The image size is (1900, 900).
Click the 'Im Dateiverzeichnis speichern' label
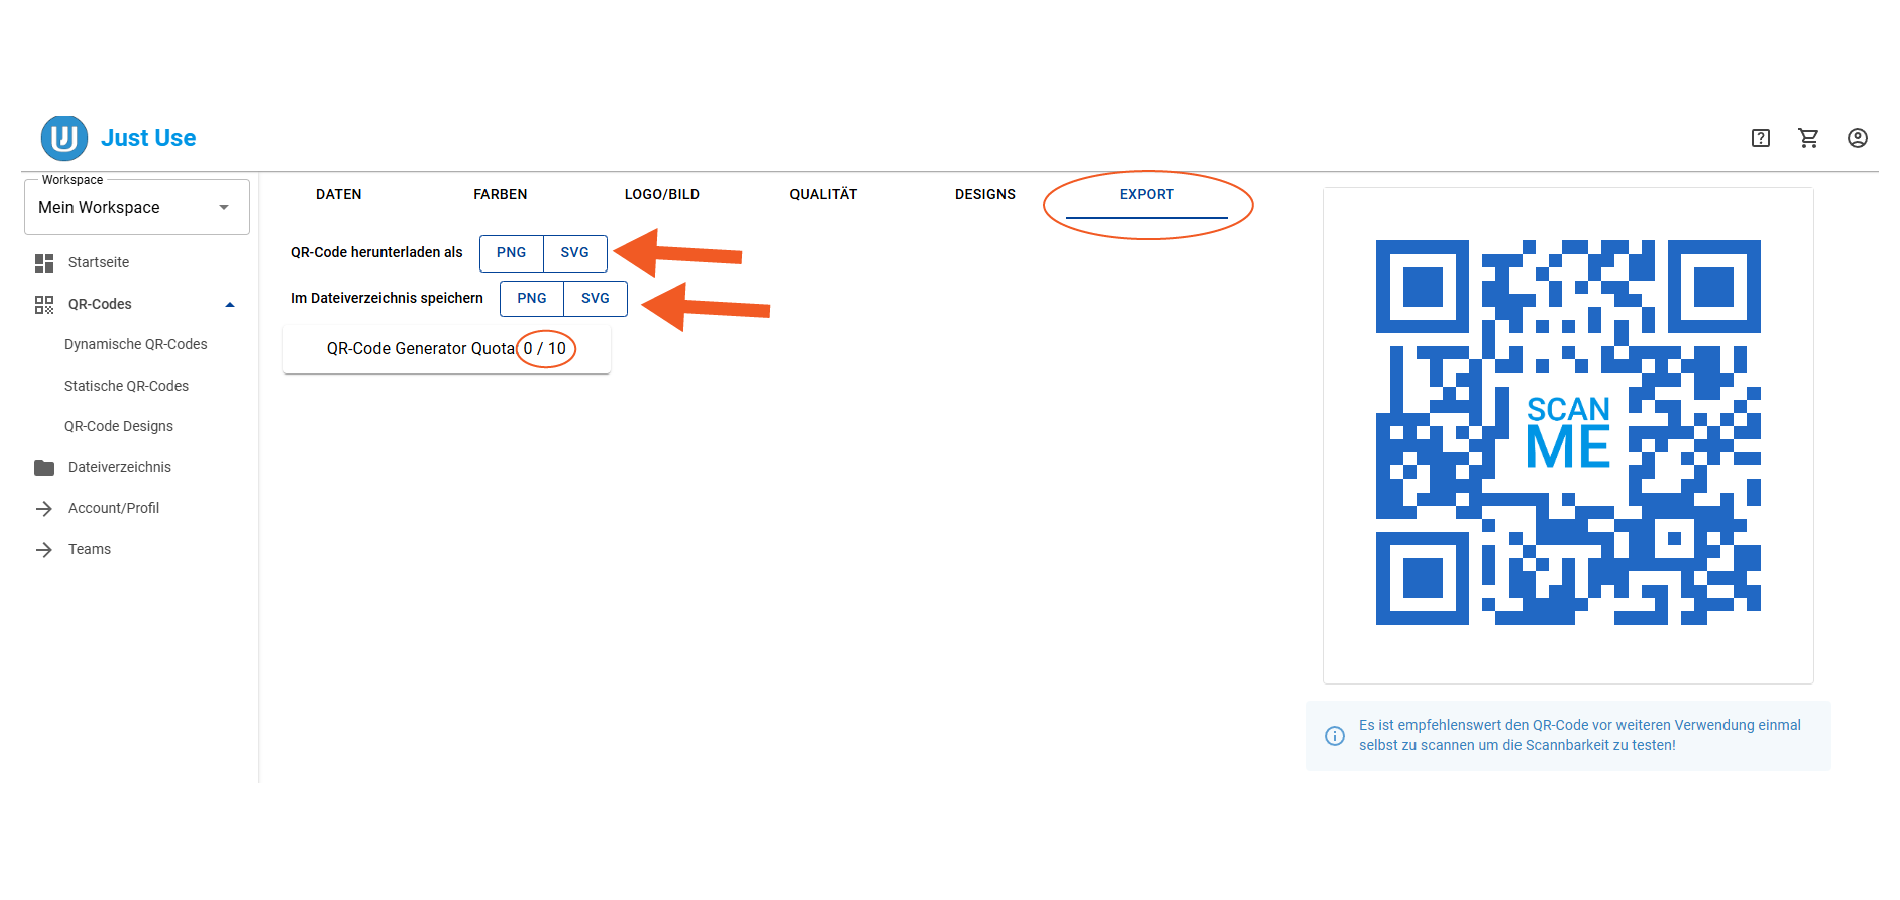[387, 299]
